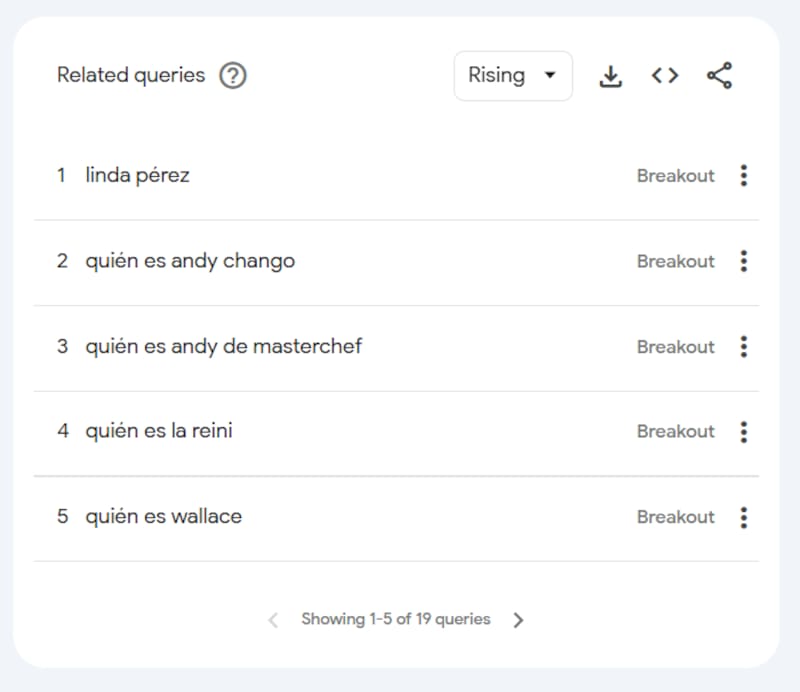Go to next page of queries

pyautogui.click(x=518, y=620)
